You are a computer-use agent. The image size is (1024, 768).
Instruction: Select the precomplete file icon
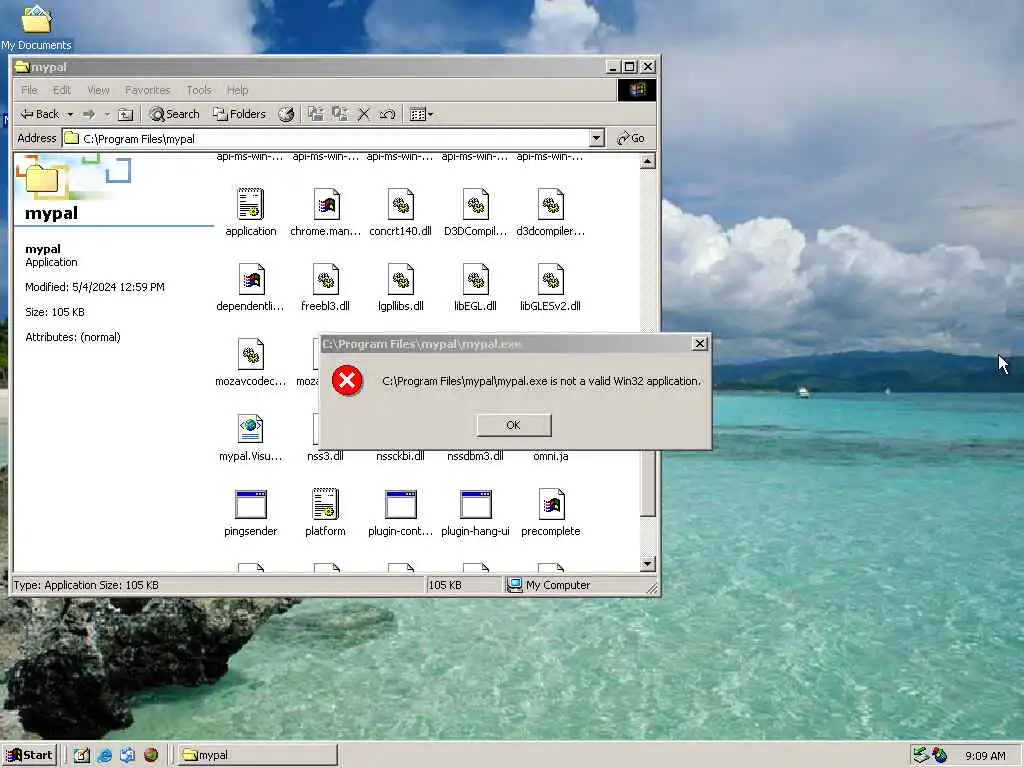551,505
